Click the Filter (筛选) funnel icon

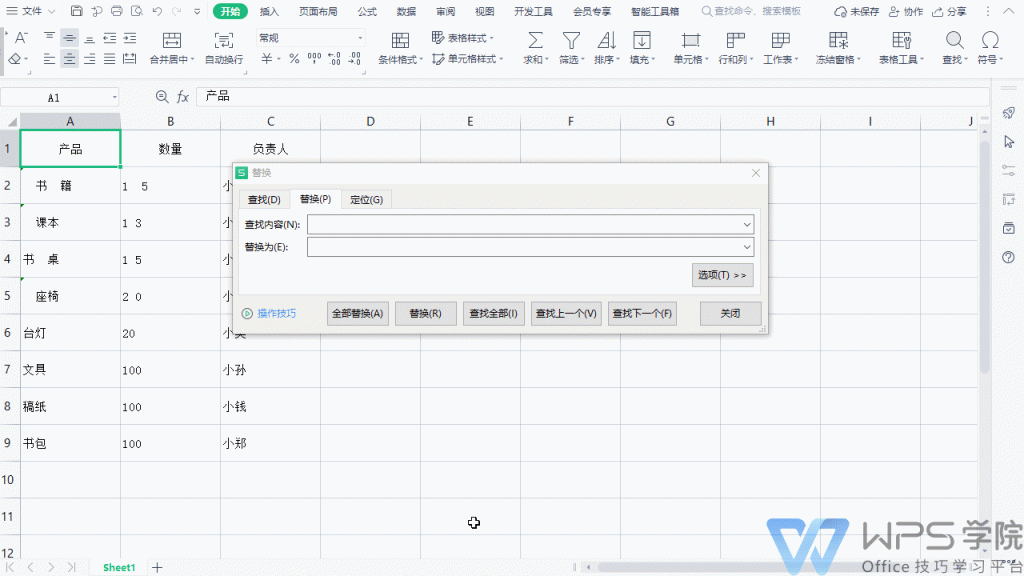tap(571, 41)
